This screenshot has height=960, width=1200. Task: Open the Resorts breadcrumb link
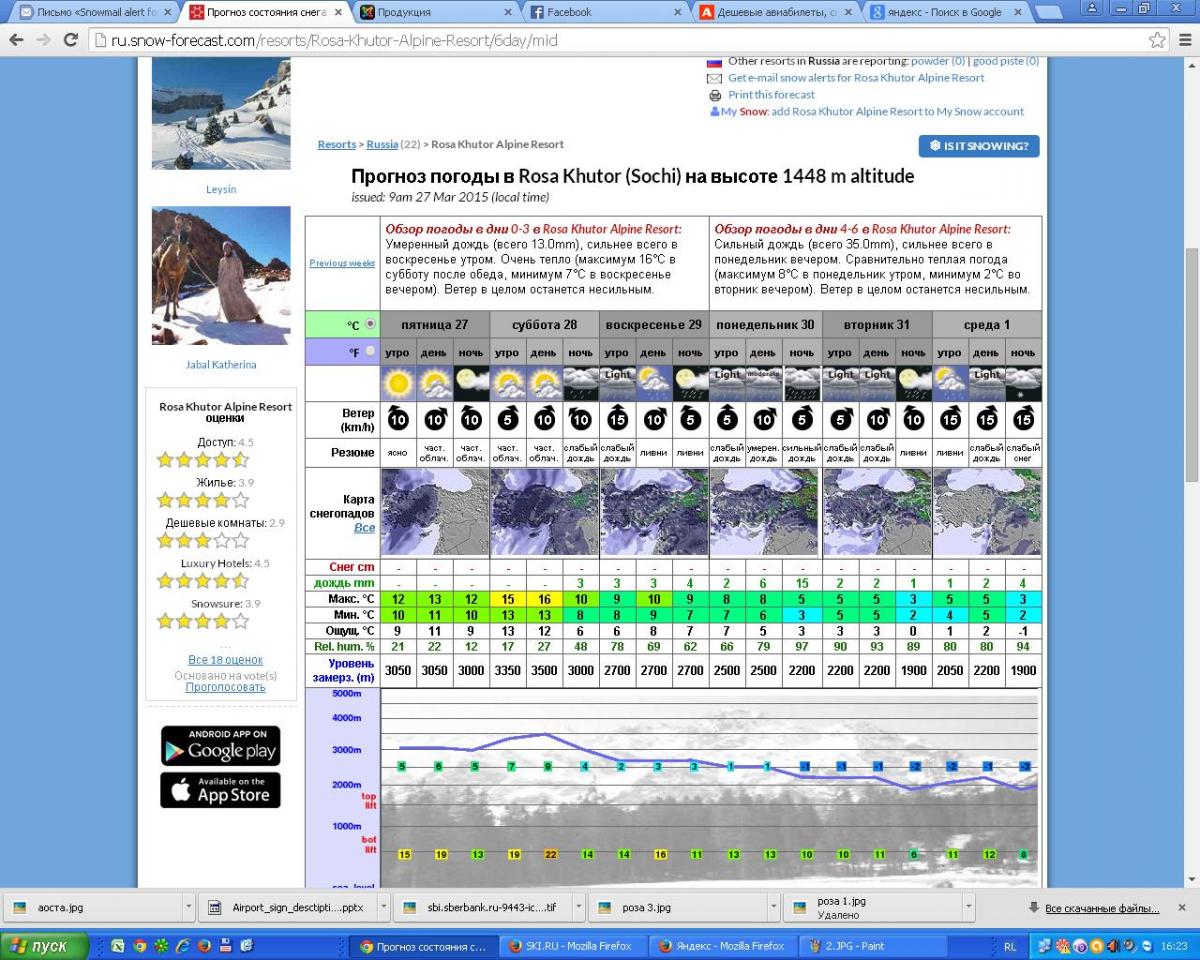click(337, 144)
